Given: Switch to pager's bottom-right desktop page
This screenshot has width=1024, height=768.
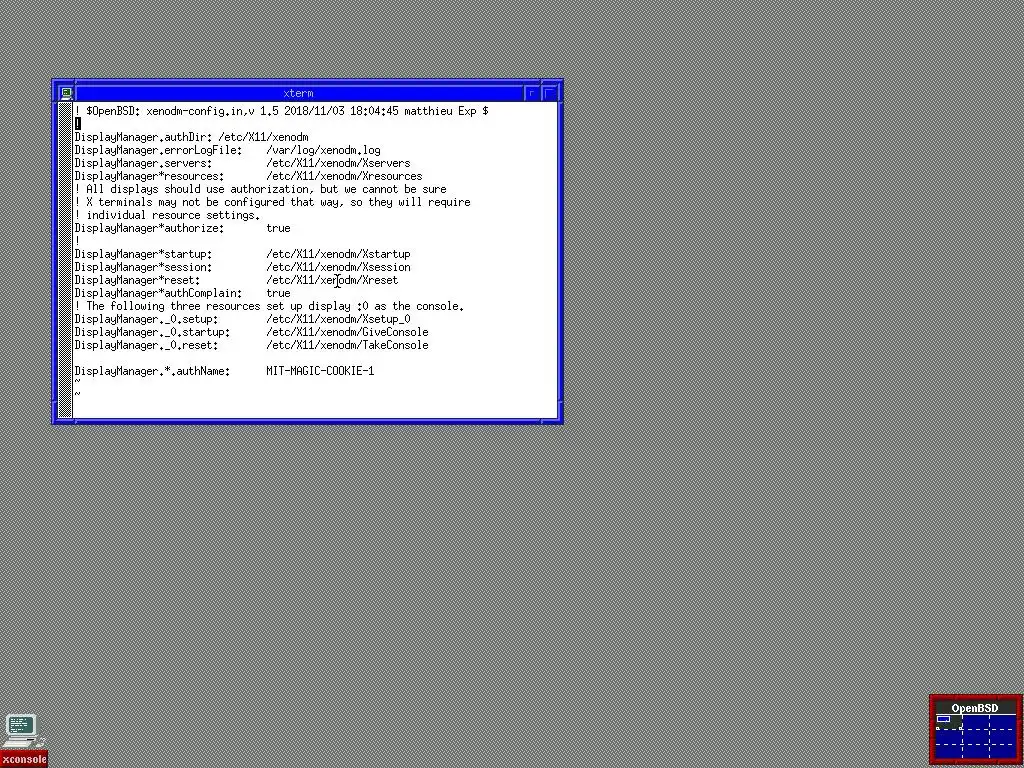Looking at the screenshot, I should (1002, 750).
